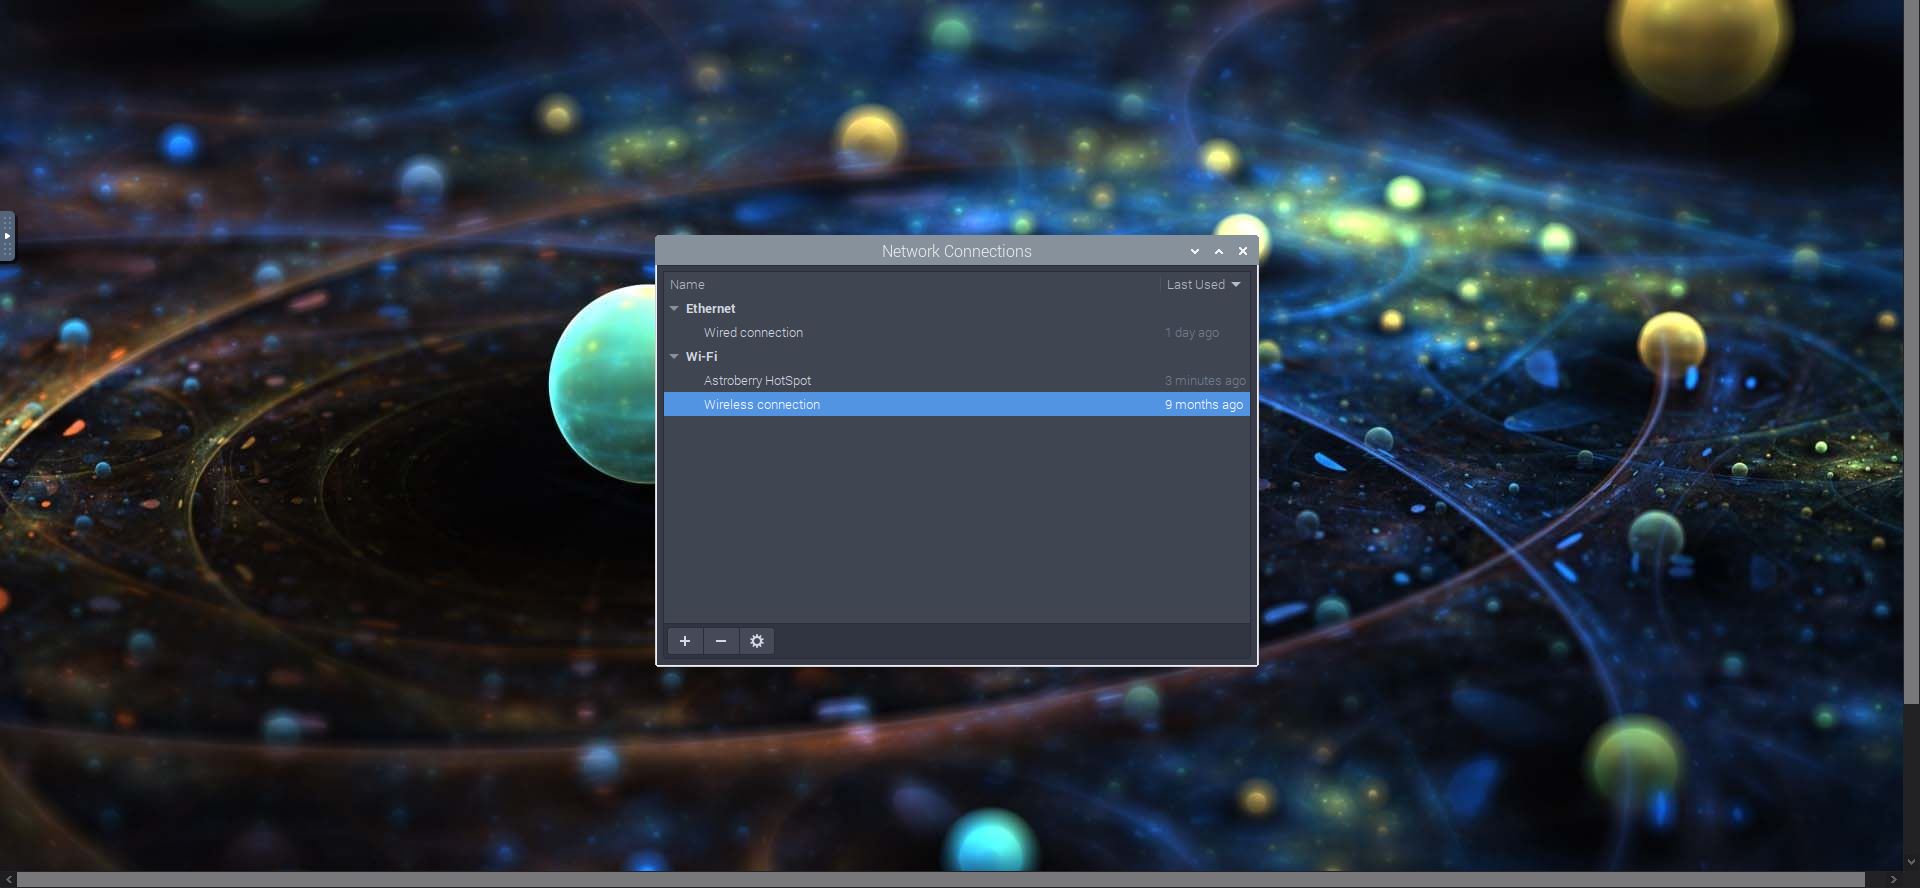Open side panel handle on left screen edge

pos(7,236)
